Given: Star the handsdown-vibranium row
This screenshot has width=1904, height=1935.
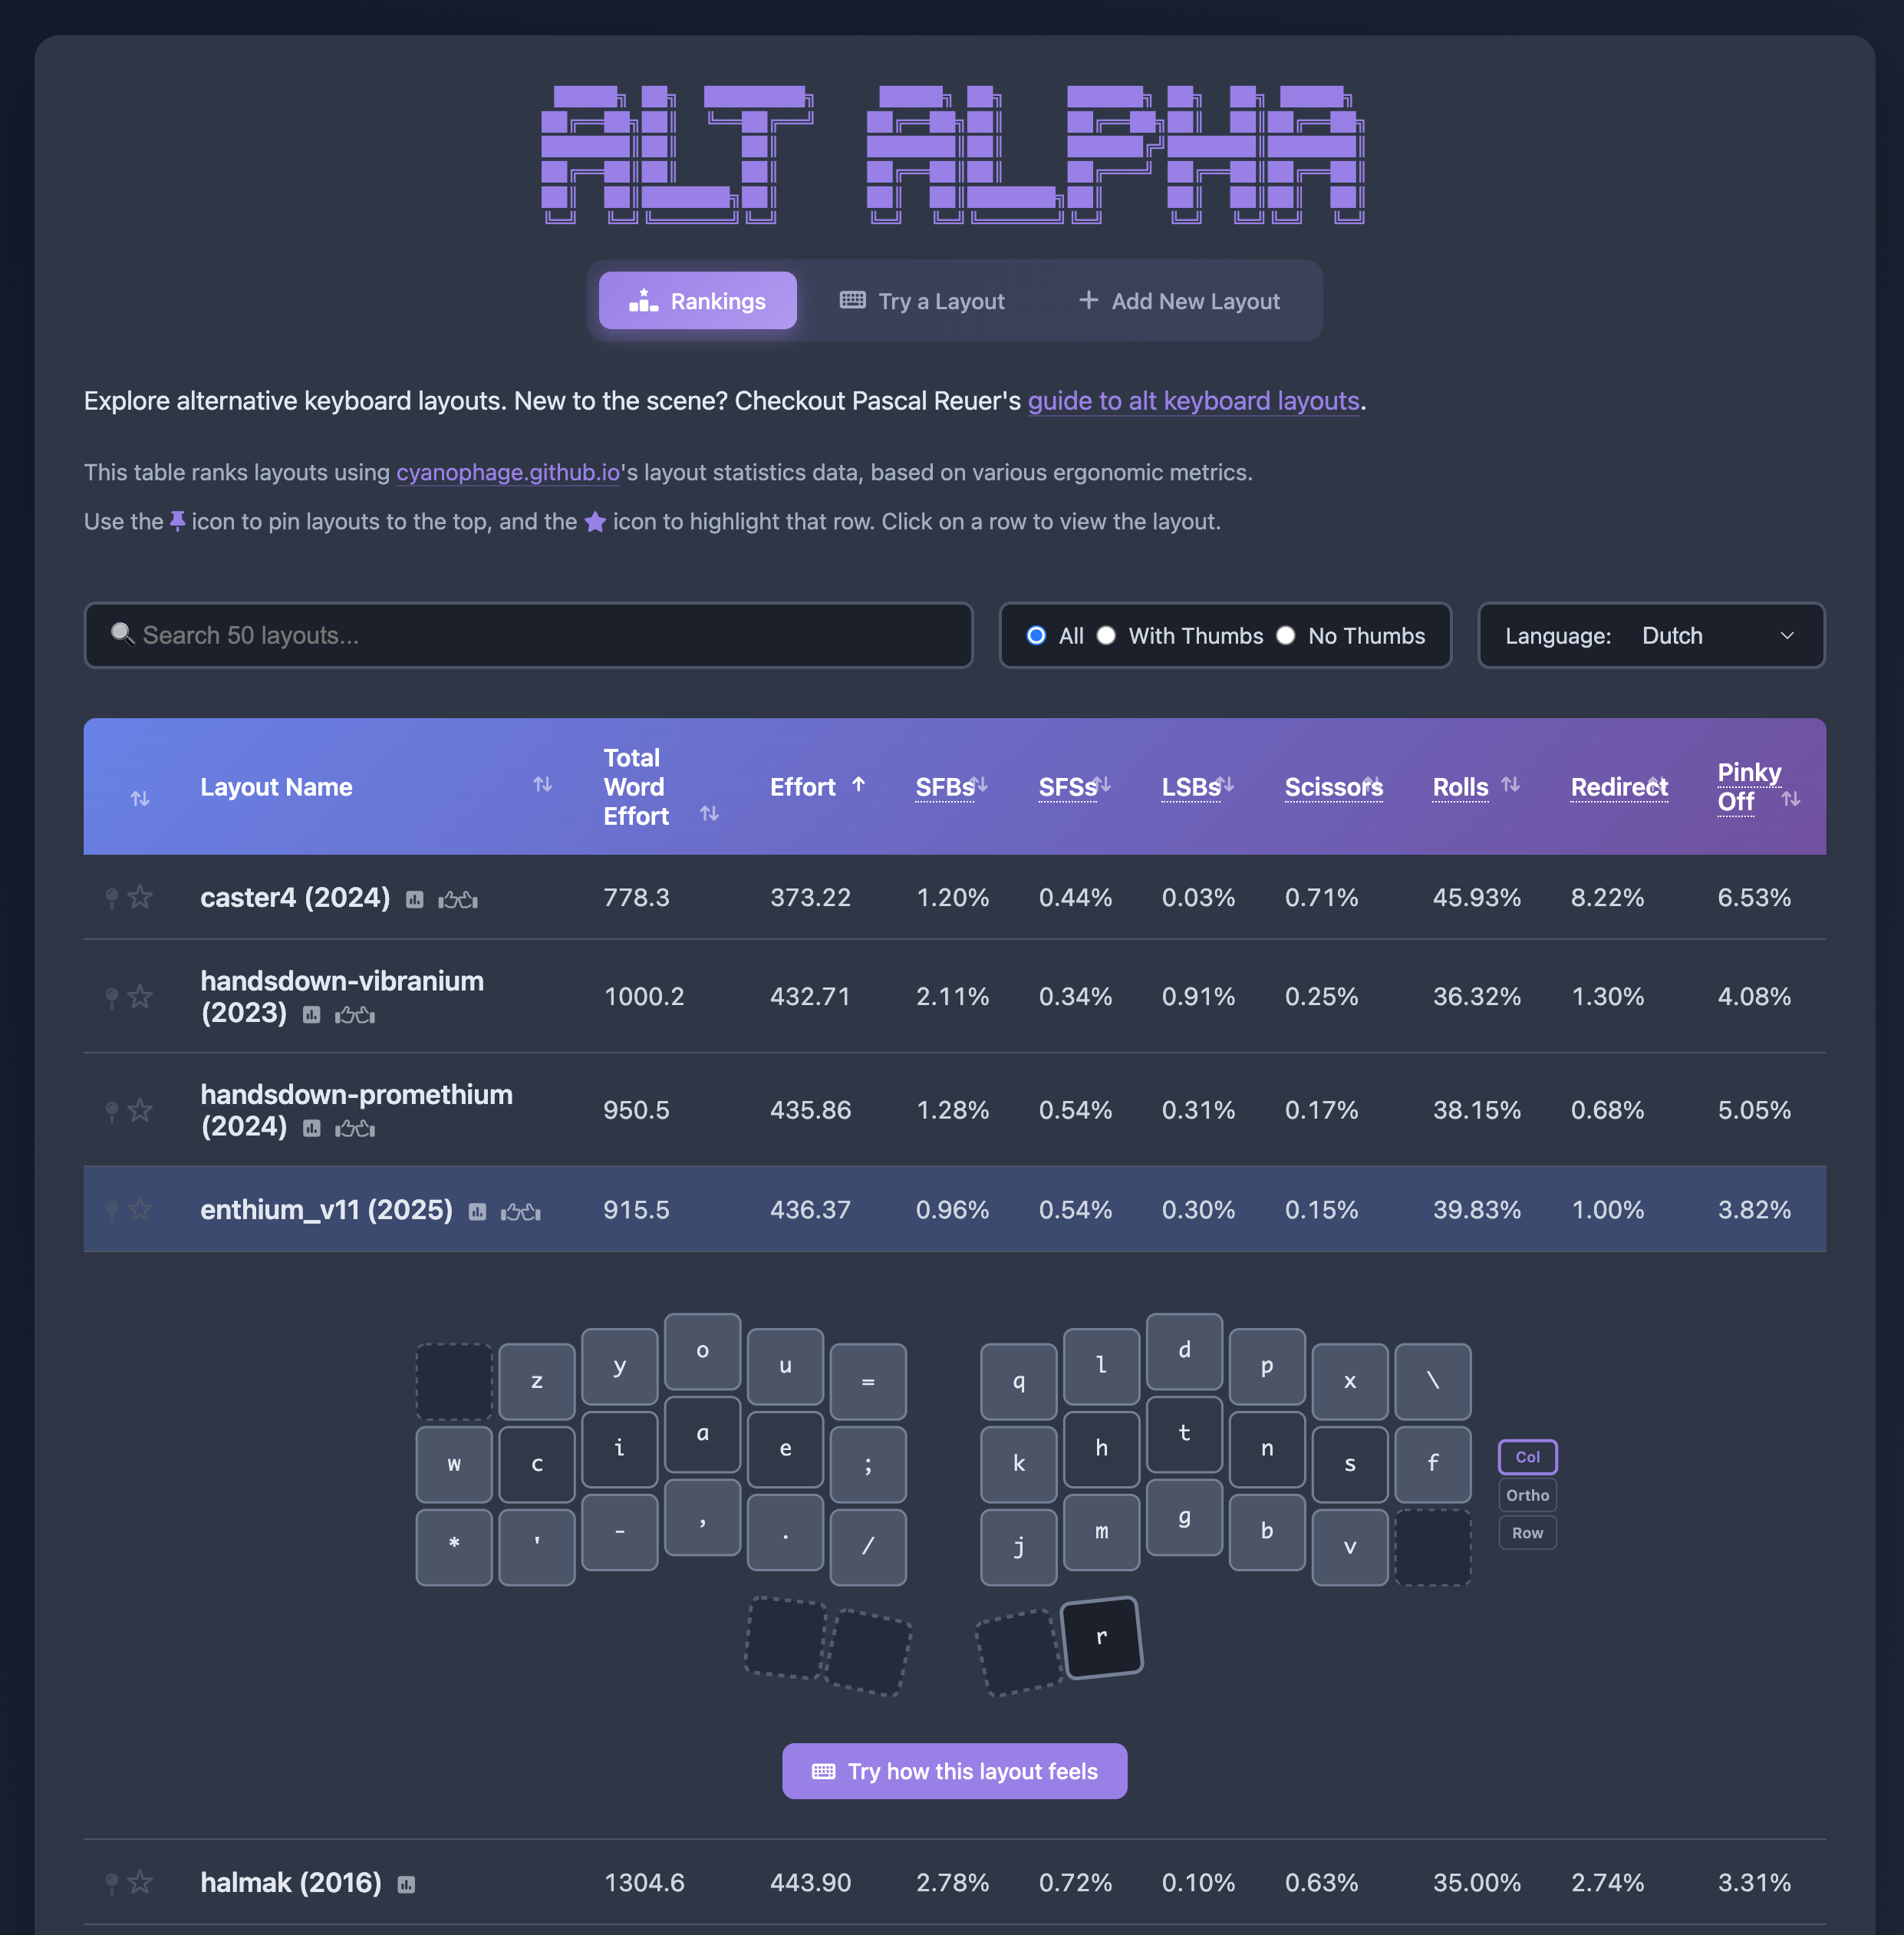Looking at the screenshot, I should click(141, 996).
